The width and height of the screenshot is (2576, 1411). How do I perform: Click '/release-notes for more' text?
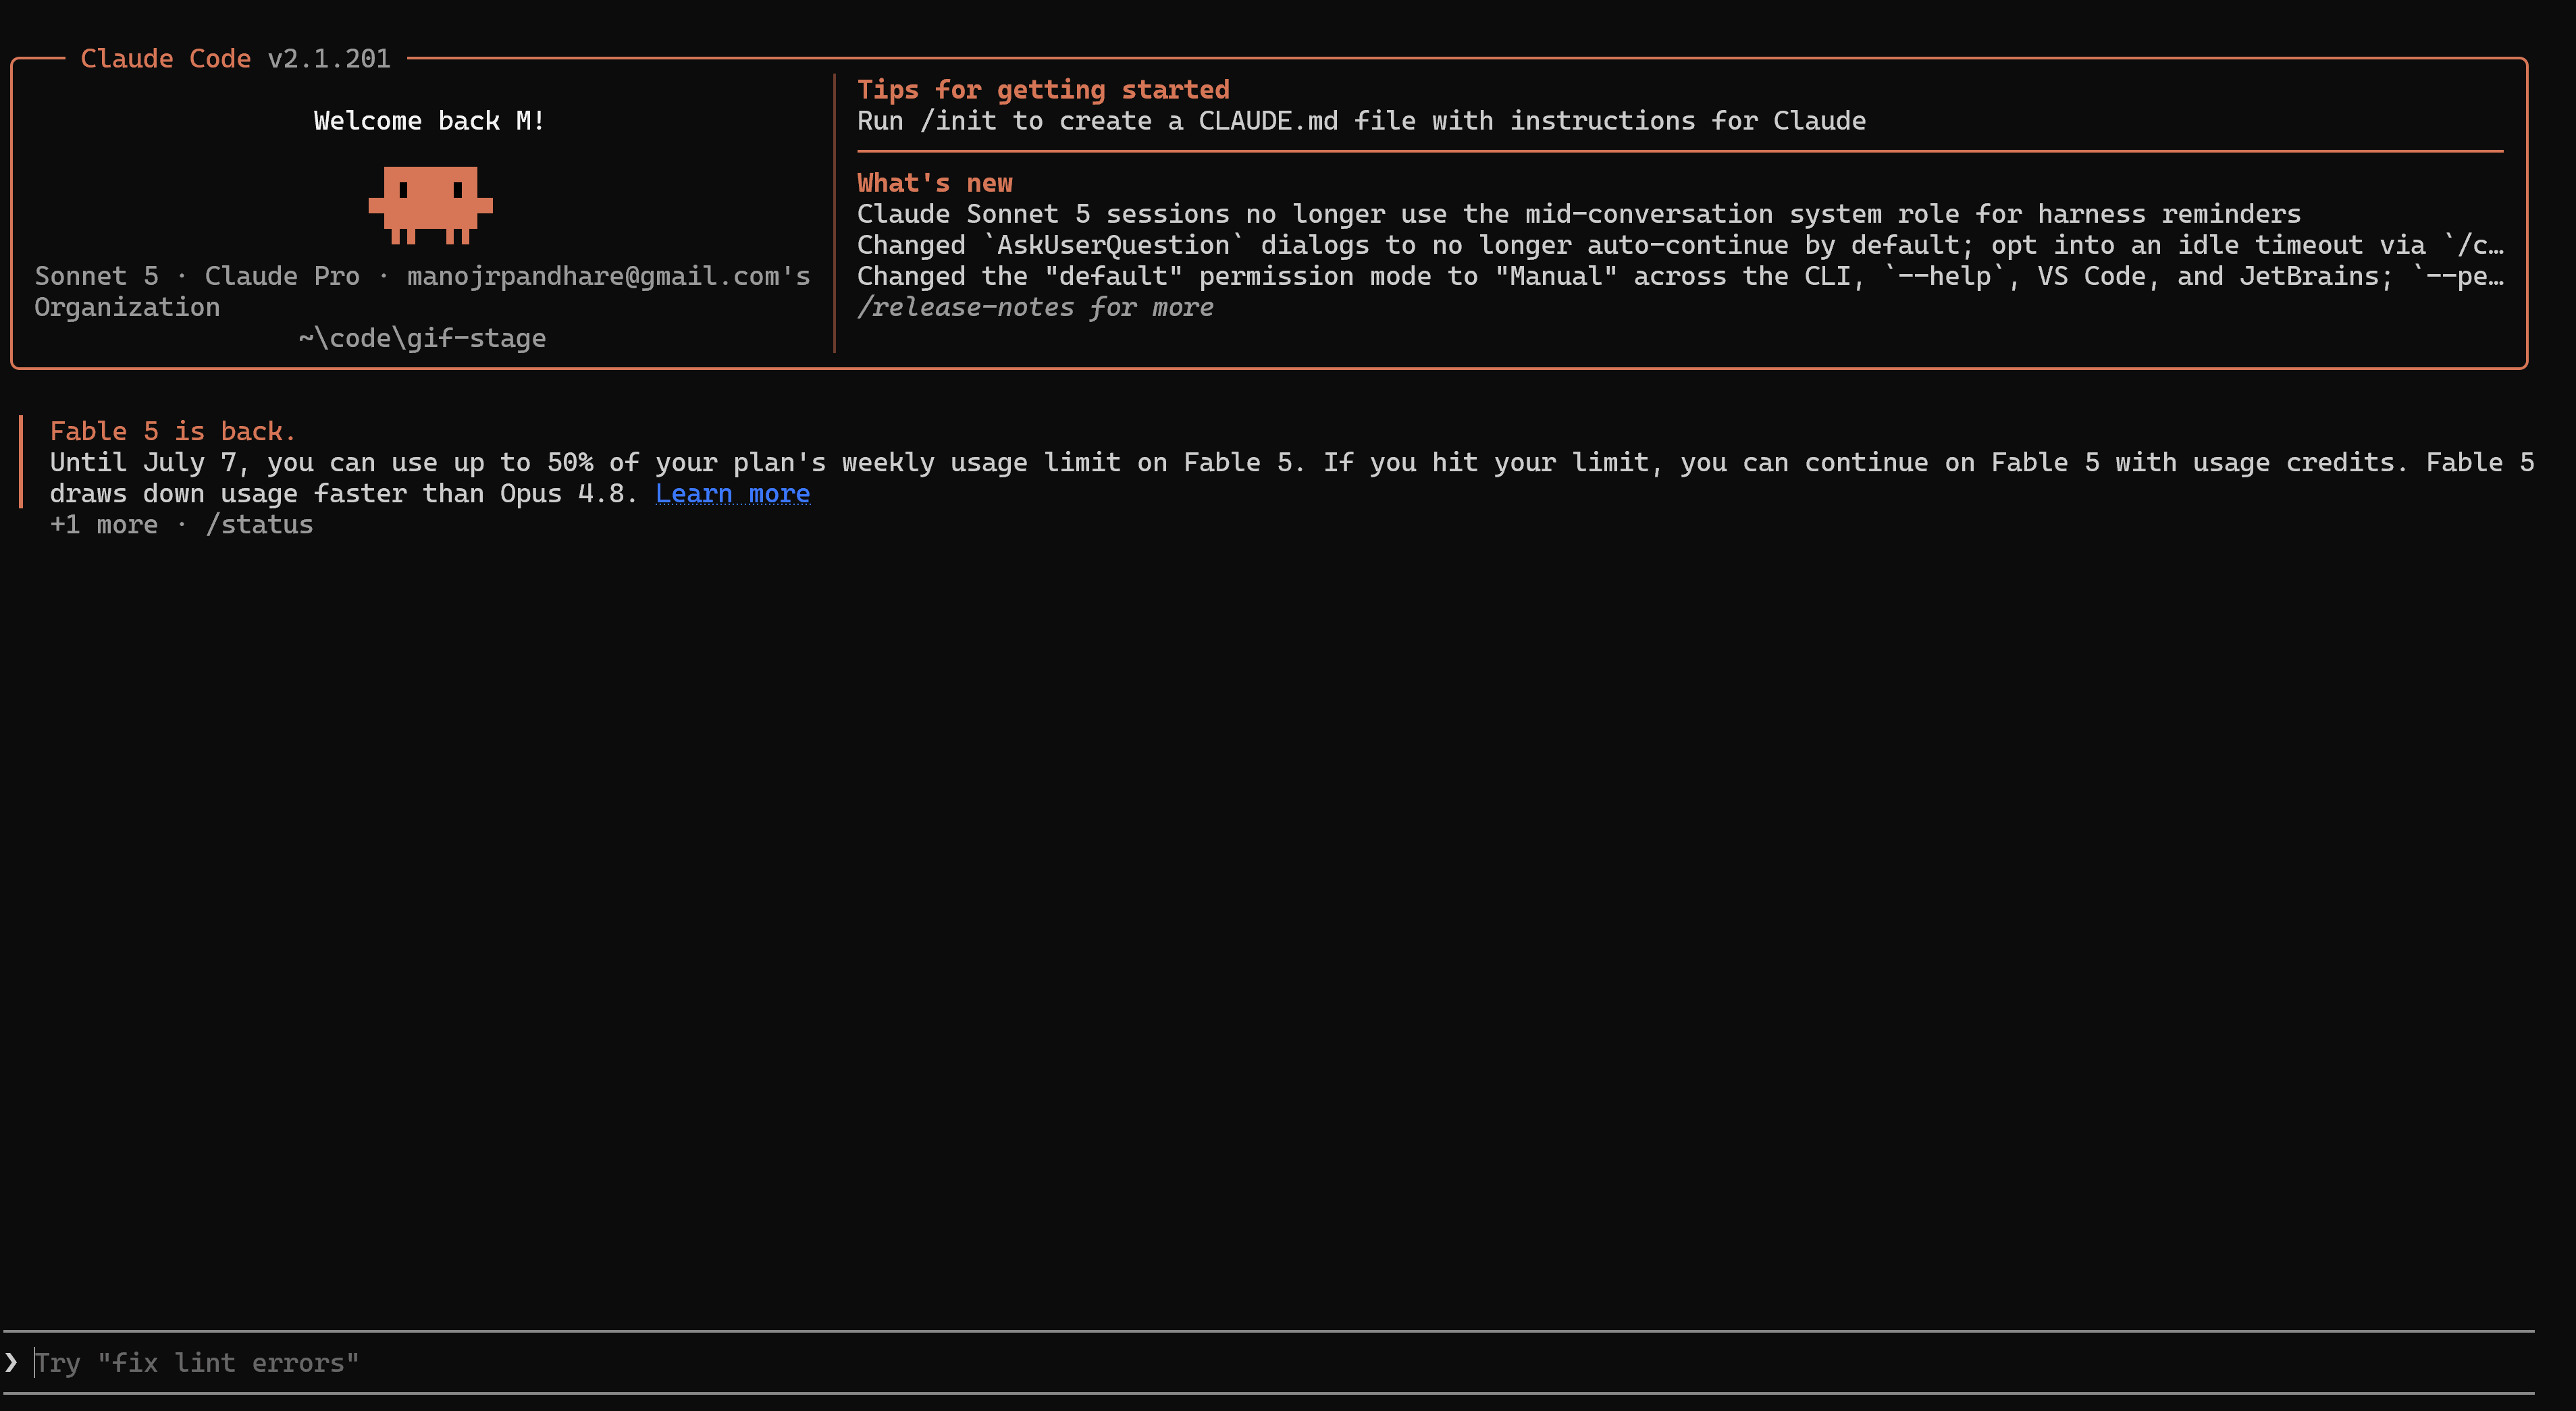click(x=1035, y=307)
